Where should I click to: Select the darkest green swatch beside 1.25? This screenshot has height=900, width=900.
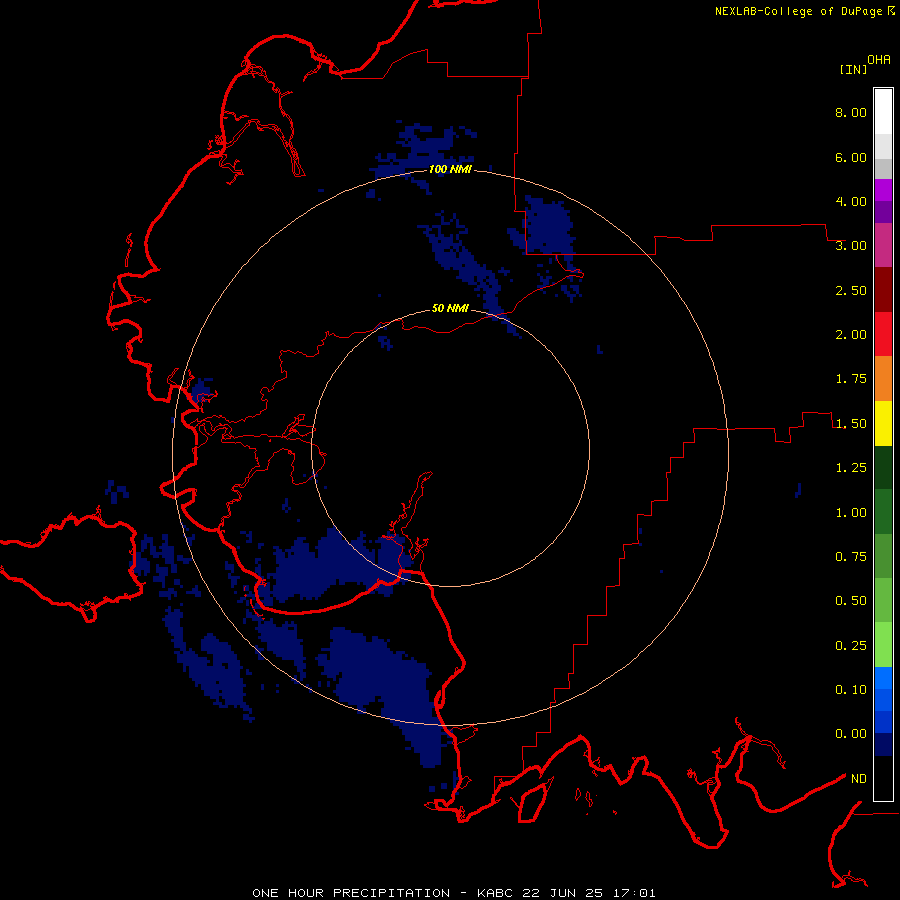(883, 468)
